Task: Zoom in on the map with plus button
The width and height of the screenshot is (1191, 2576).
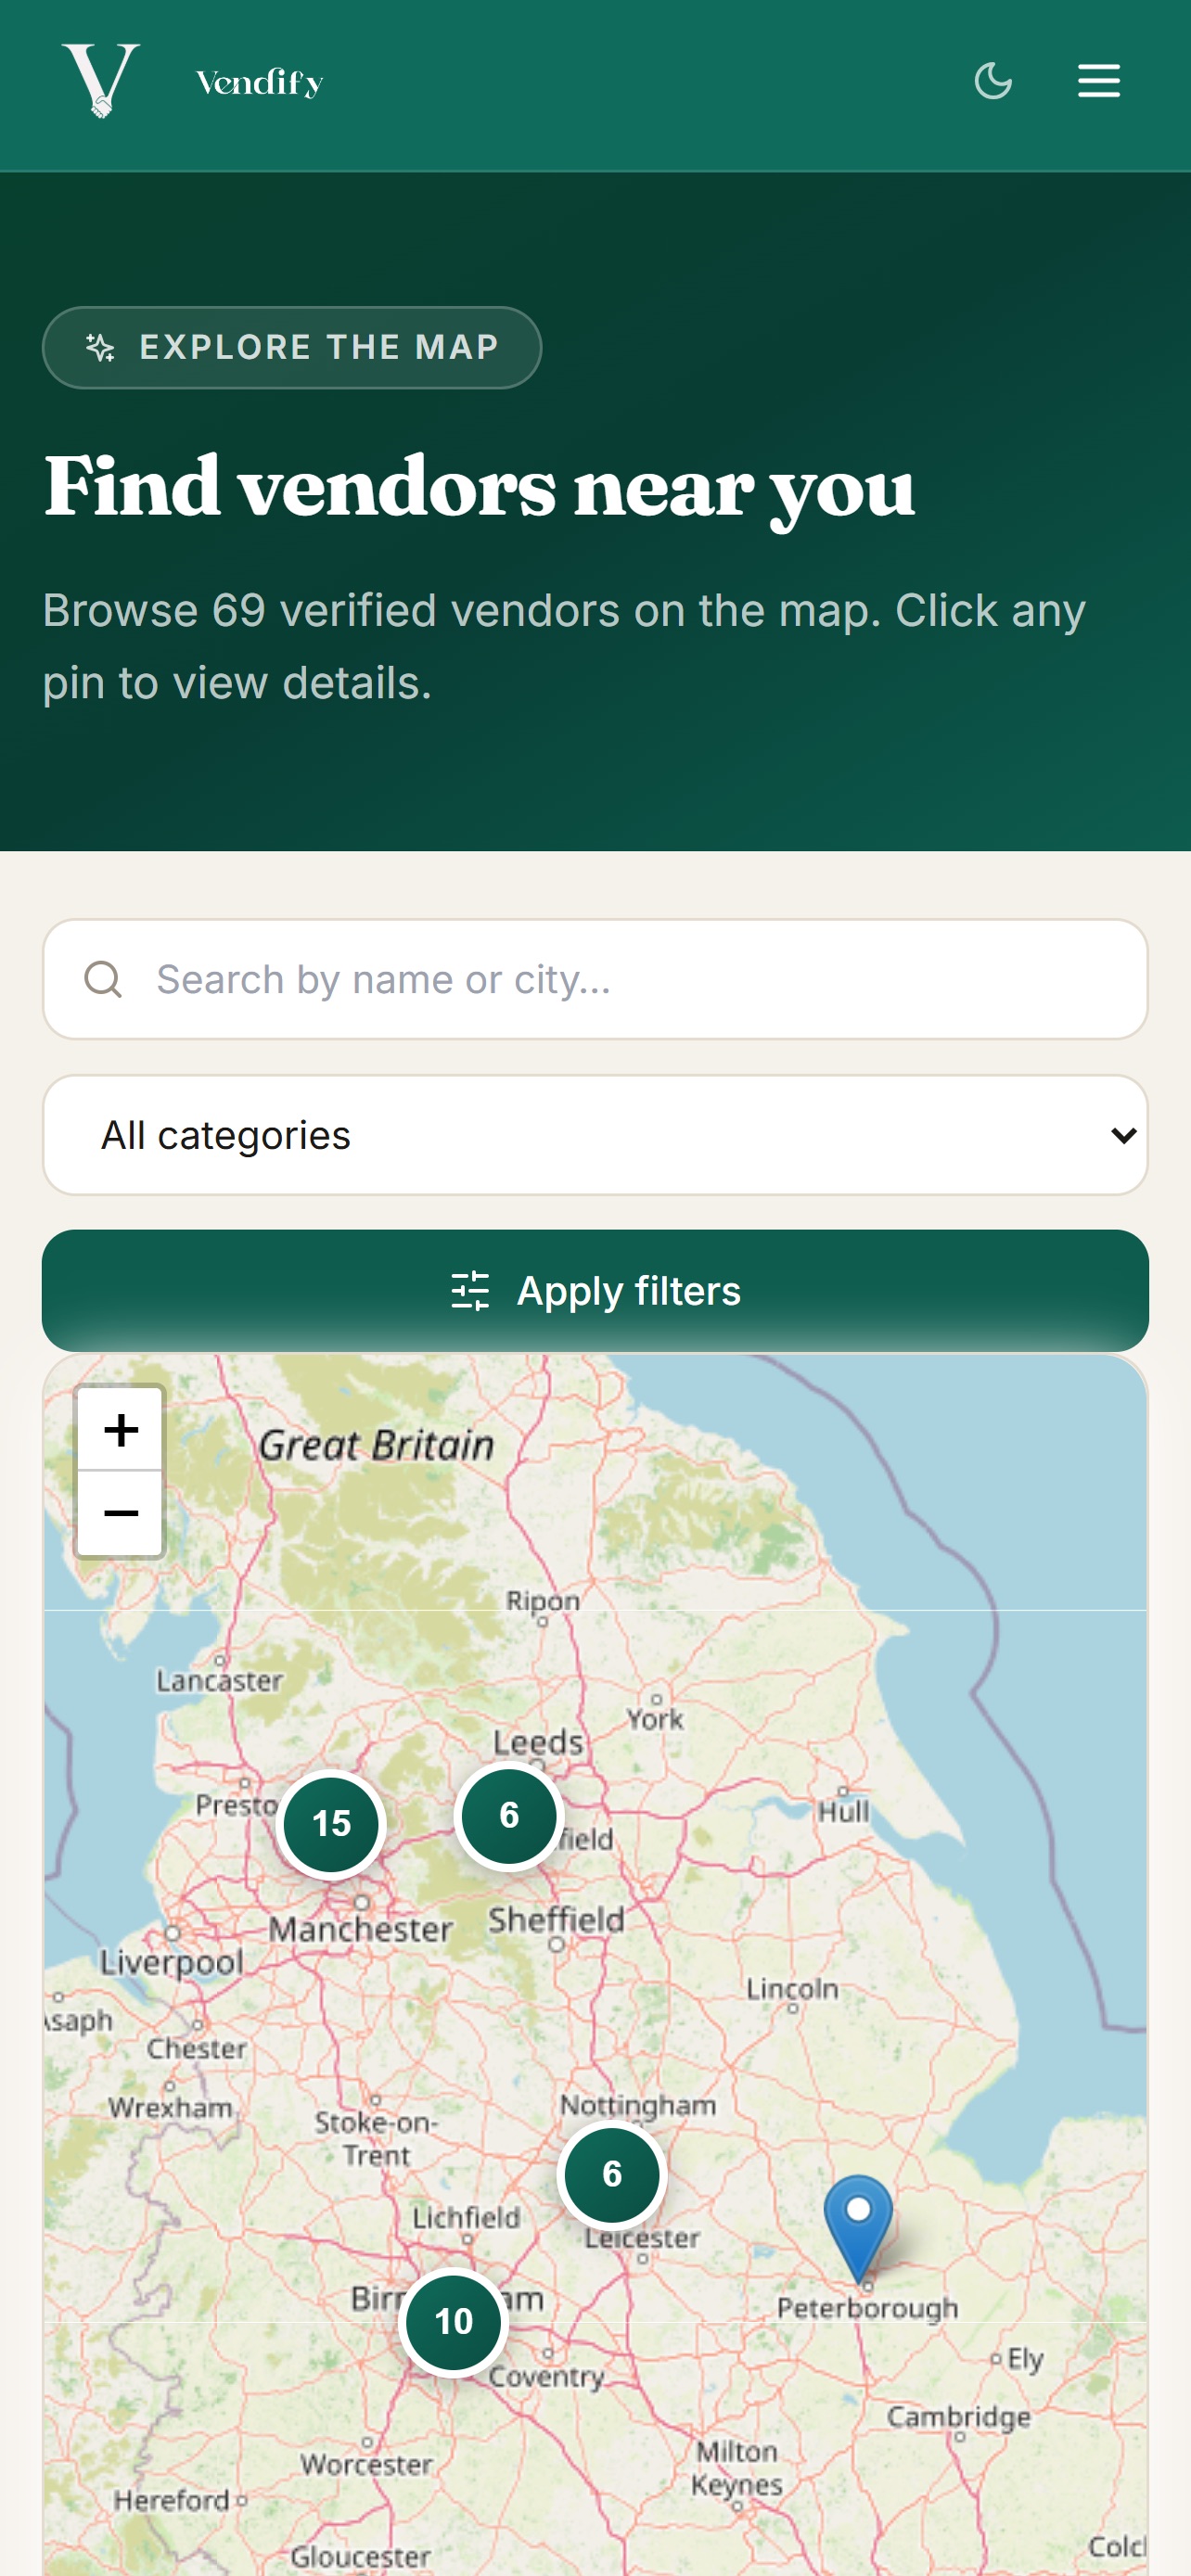Action: [x=121, y=1429]
